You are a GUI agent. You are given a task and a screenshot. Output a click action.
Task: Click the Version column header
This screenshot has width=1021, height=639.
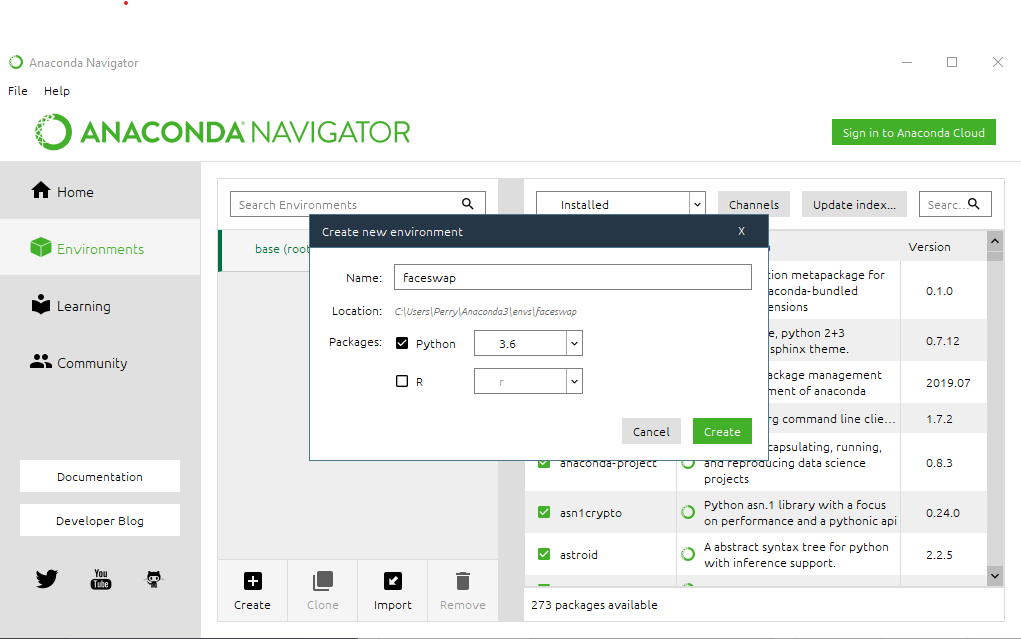point(929,247)
